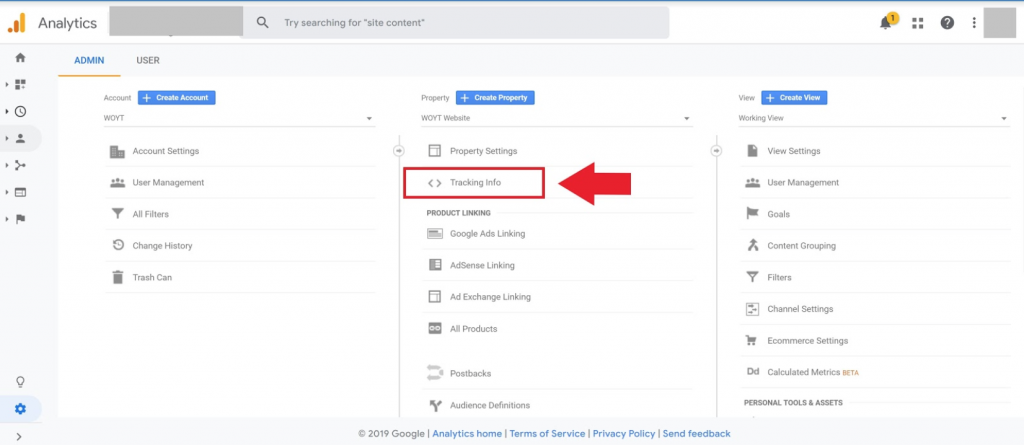Open the Discover lightbulb icon
The image size is (1024, 445).
tap(20, 382)
